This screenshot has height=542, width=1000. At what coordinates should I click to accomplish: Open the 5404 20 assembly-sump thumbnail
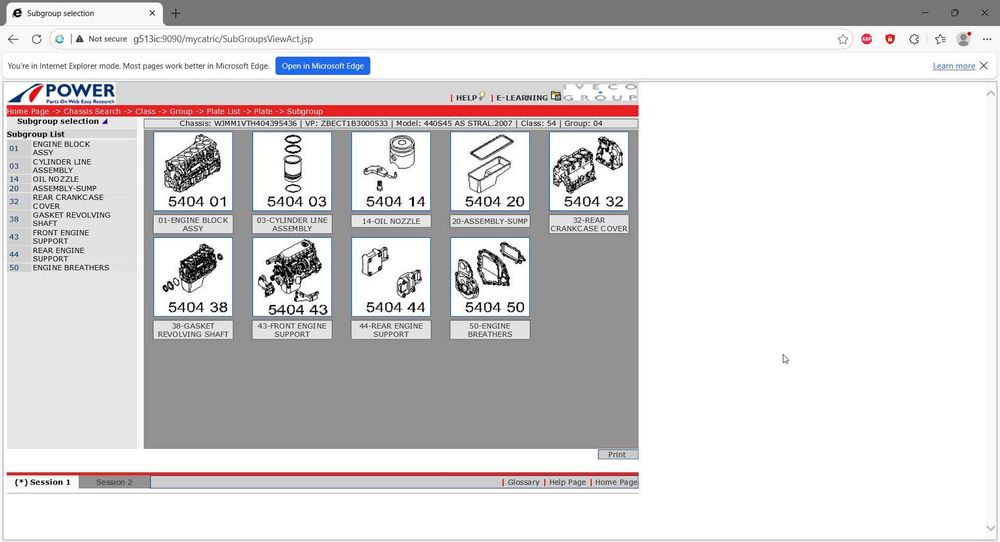pyautogui.click(x=490, y=172)
